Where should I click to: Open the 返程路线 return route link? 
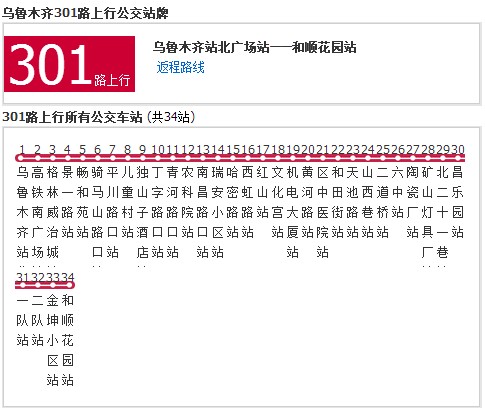(180, 67)
